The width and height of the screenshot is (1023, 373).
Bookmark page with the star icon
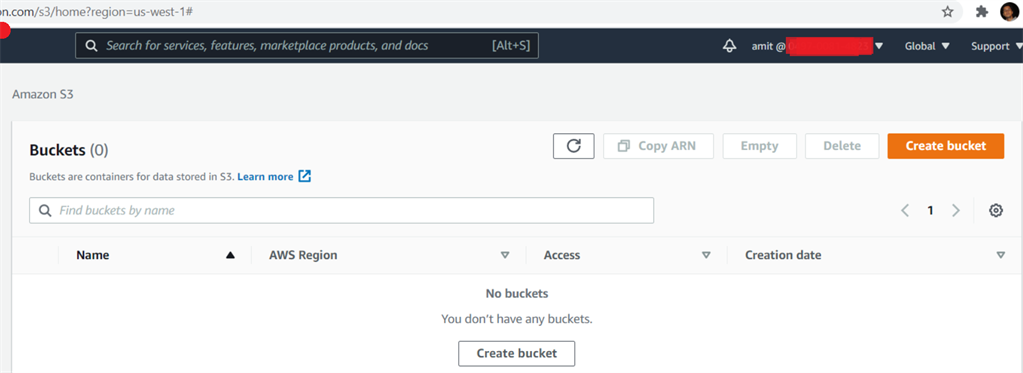pos(947,12)
